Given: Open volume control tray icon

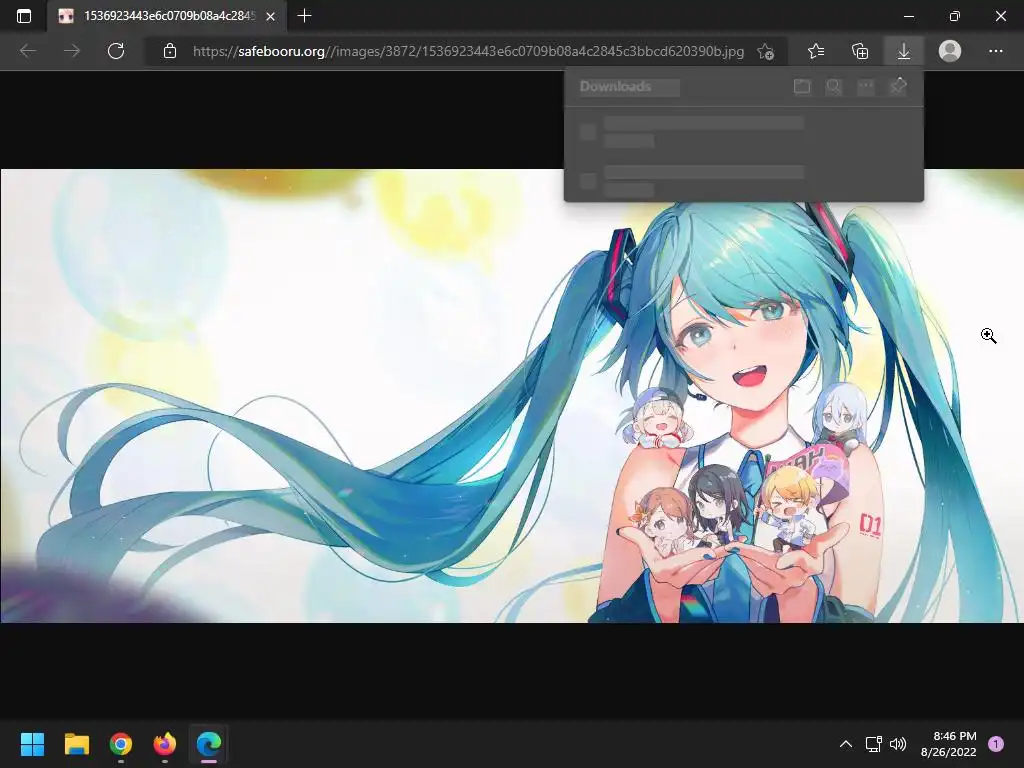Looking at the screenshot, I should [x=899, y=744].
